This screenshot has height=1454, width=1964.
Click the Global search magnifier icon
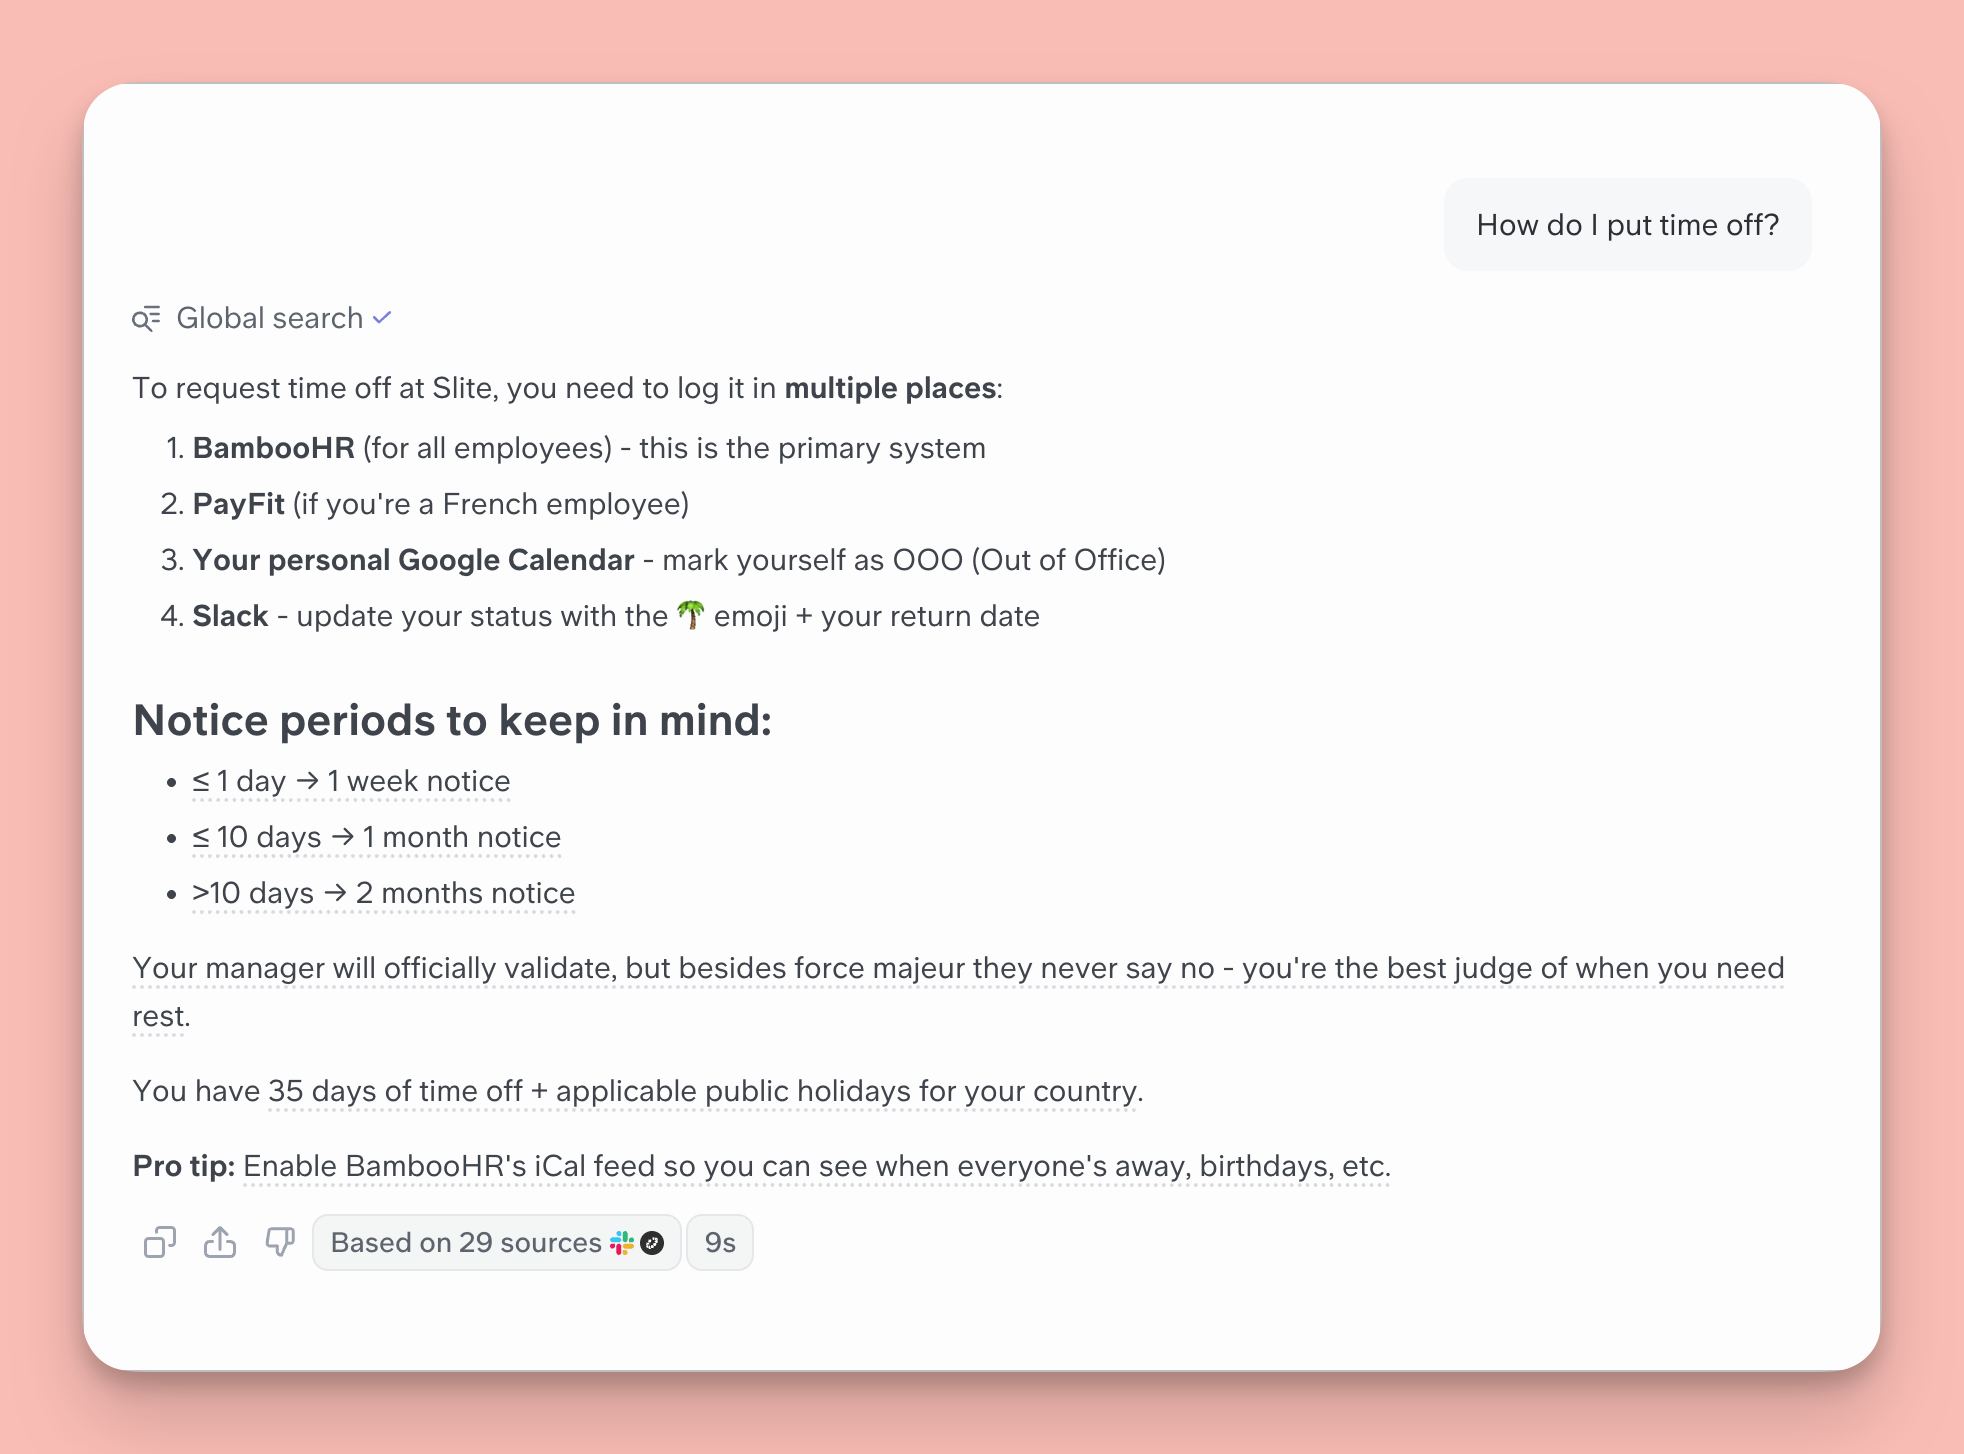[x=147, y=318]
